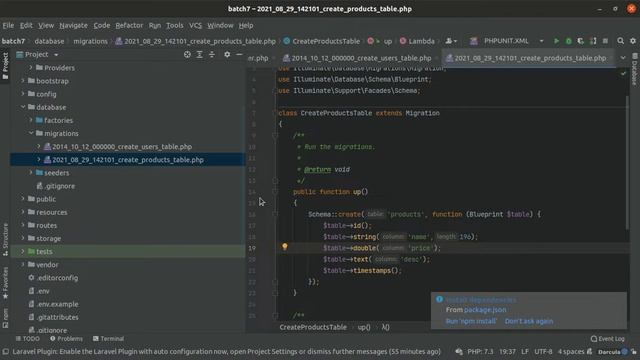Open the Problems tool window button
Screen dimensions: 640x360
pyautogui.click(x=66, y=339)
